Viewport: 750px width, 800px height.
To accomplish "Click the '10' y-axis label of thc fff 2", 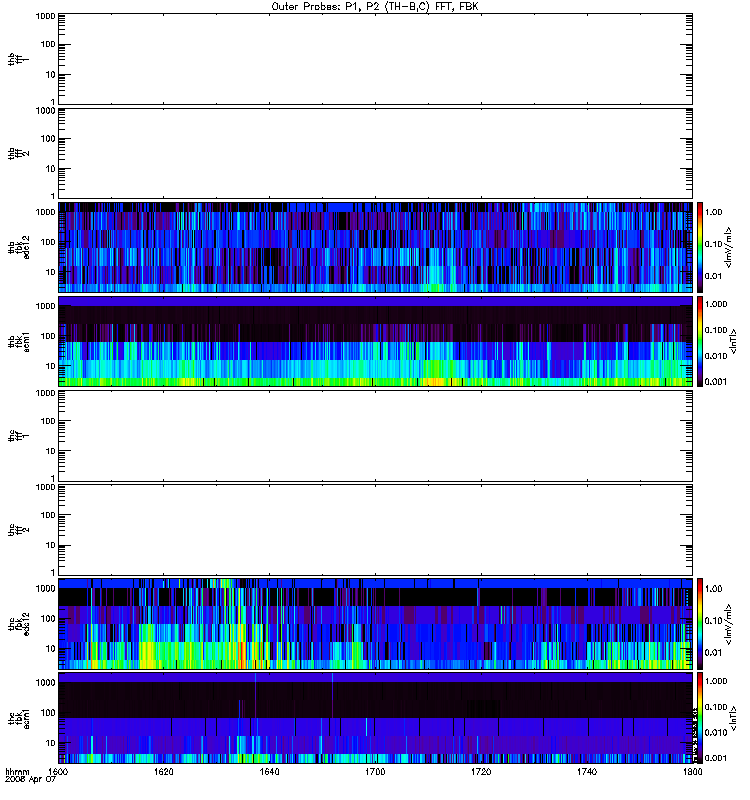I will click(51, 545).
